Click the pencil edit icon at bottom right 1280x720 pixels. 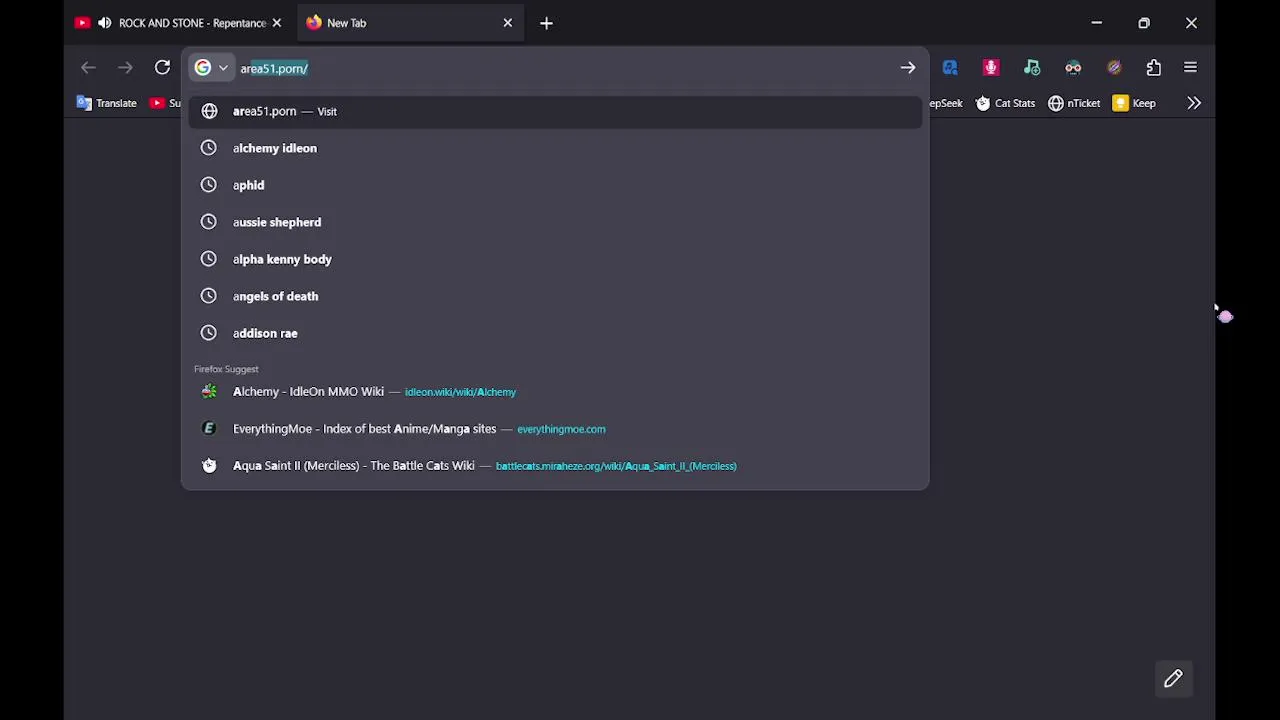click(x=1173, y=679)
